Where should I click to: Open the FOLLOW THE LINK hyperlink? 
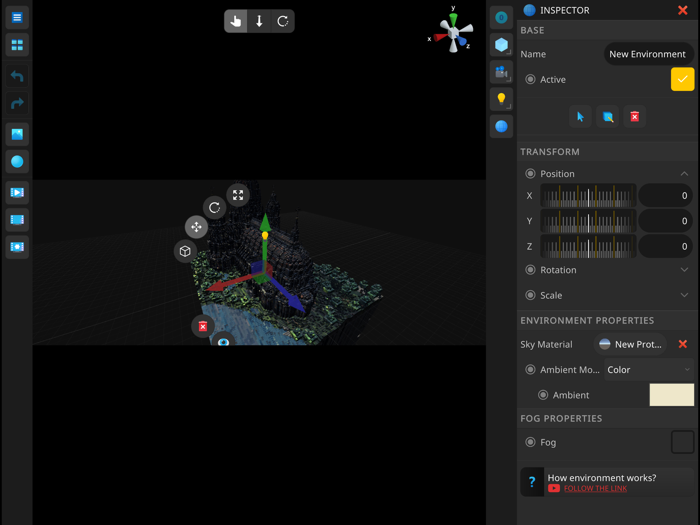pos(595,488)
